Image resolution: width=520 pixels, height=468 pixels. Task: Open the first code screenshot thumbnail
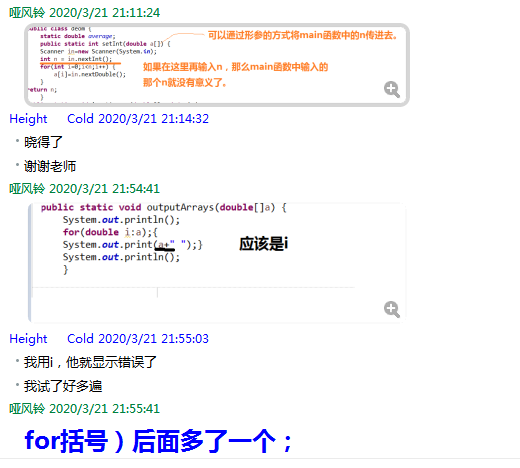tap(217, 65)
